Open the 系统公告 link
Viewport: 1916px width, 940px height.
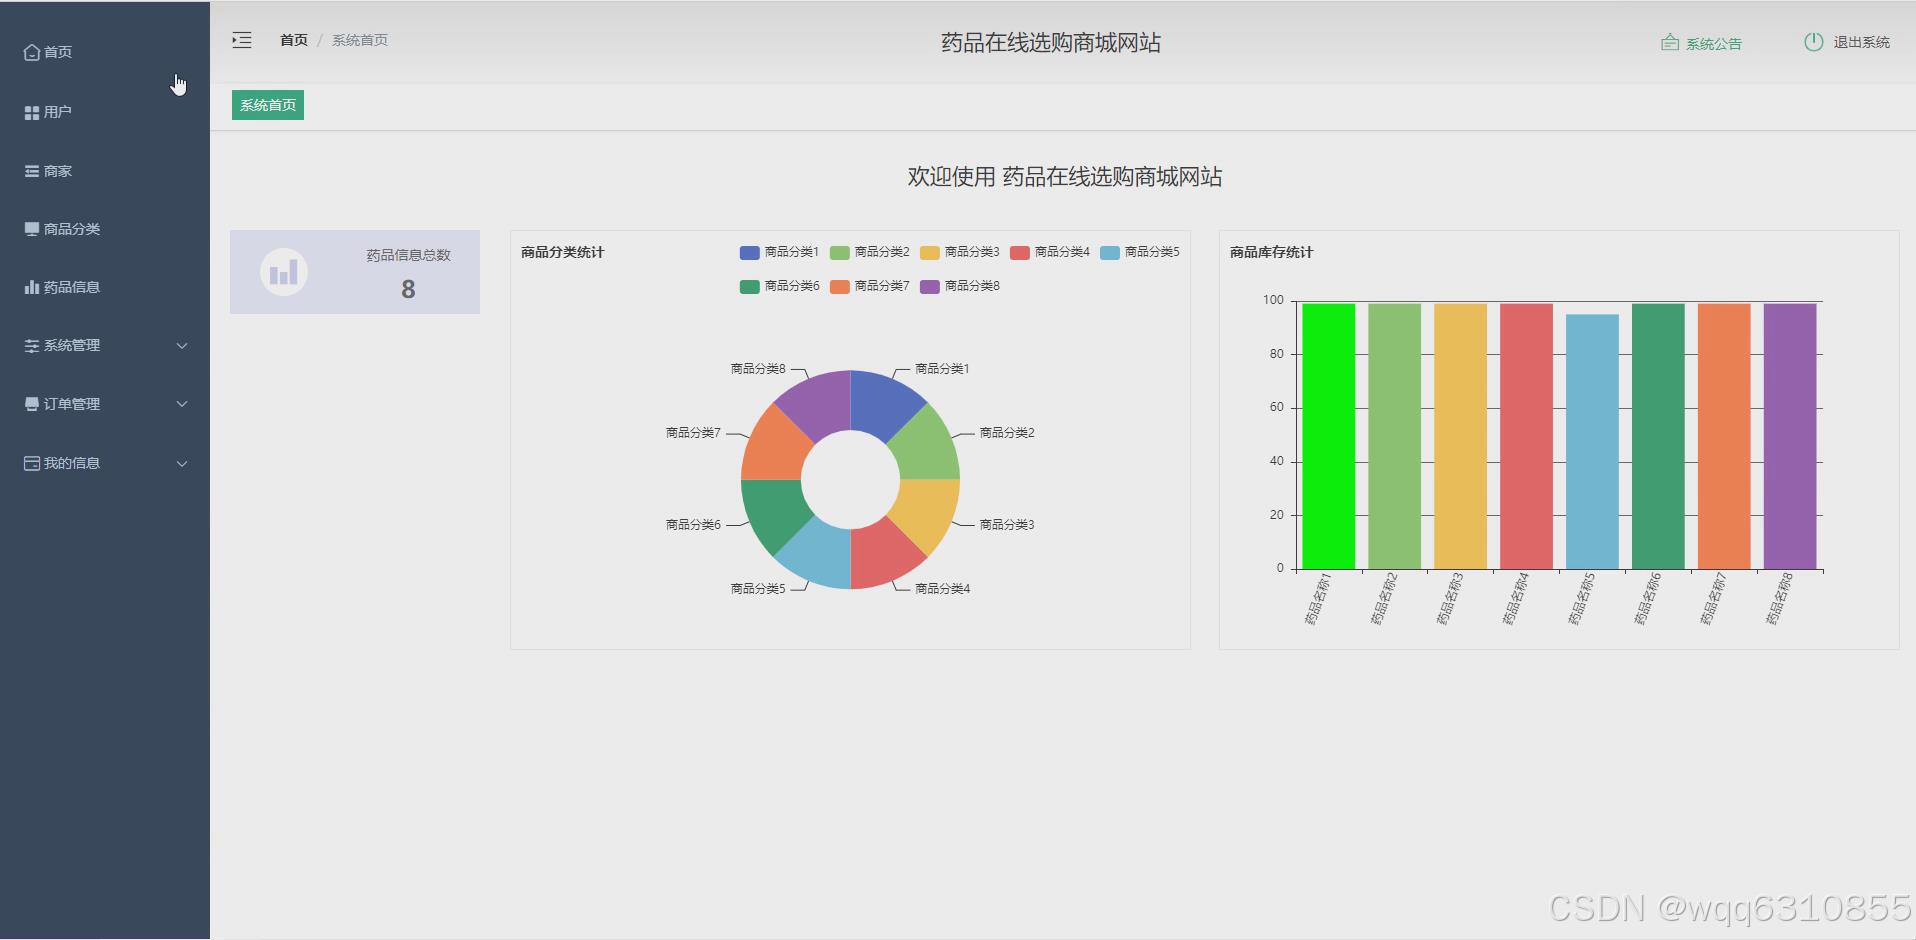tap(1714, 43)
